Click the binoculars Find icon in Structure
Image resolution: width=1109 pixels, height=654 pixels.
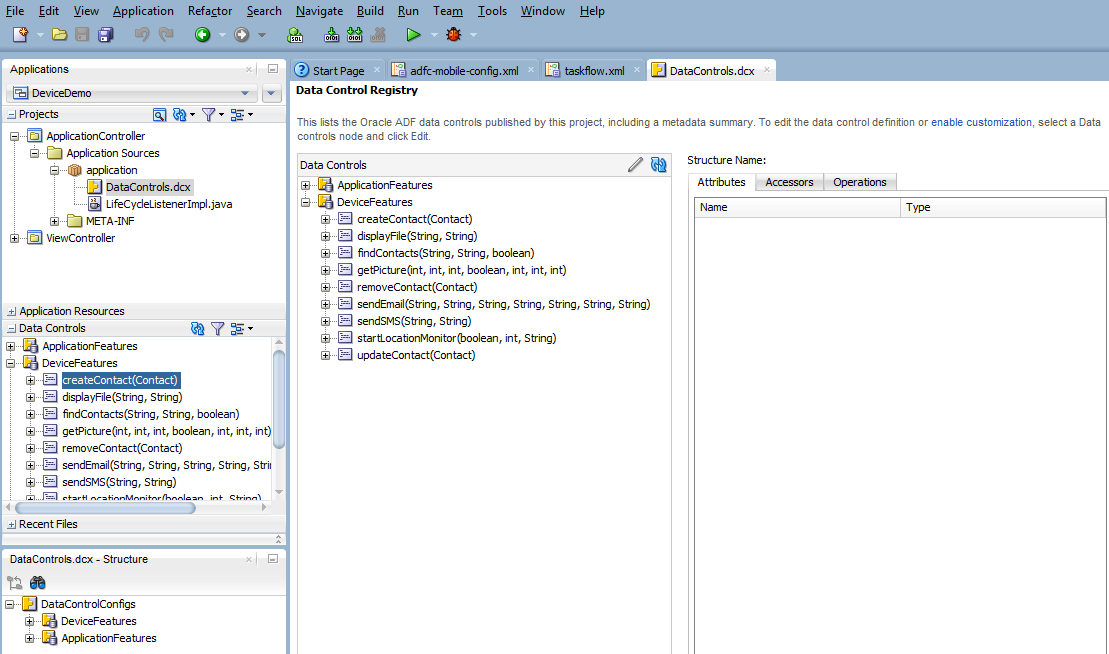[x=37, y=583]
